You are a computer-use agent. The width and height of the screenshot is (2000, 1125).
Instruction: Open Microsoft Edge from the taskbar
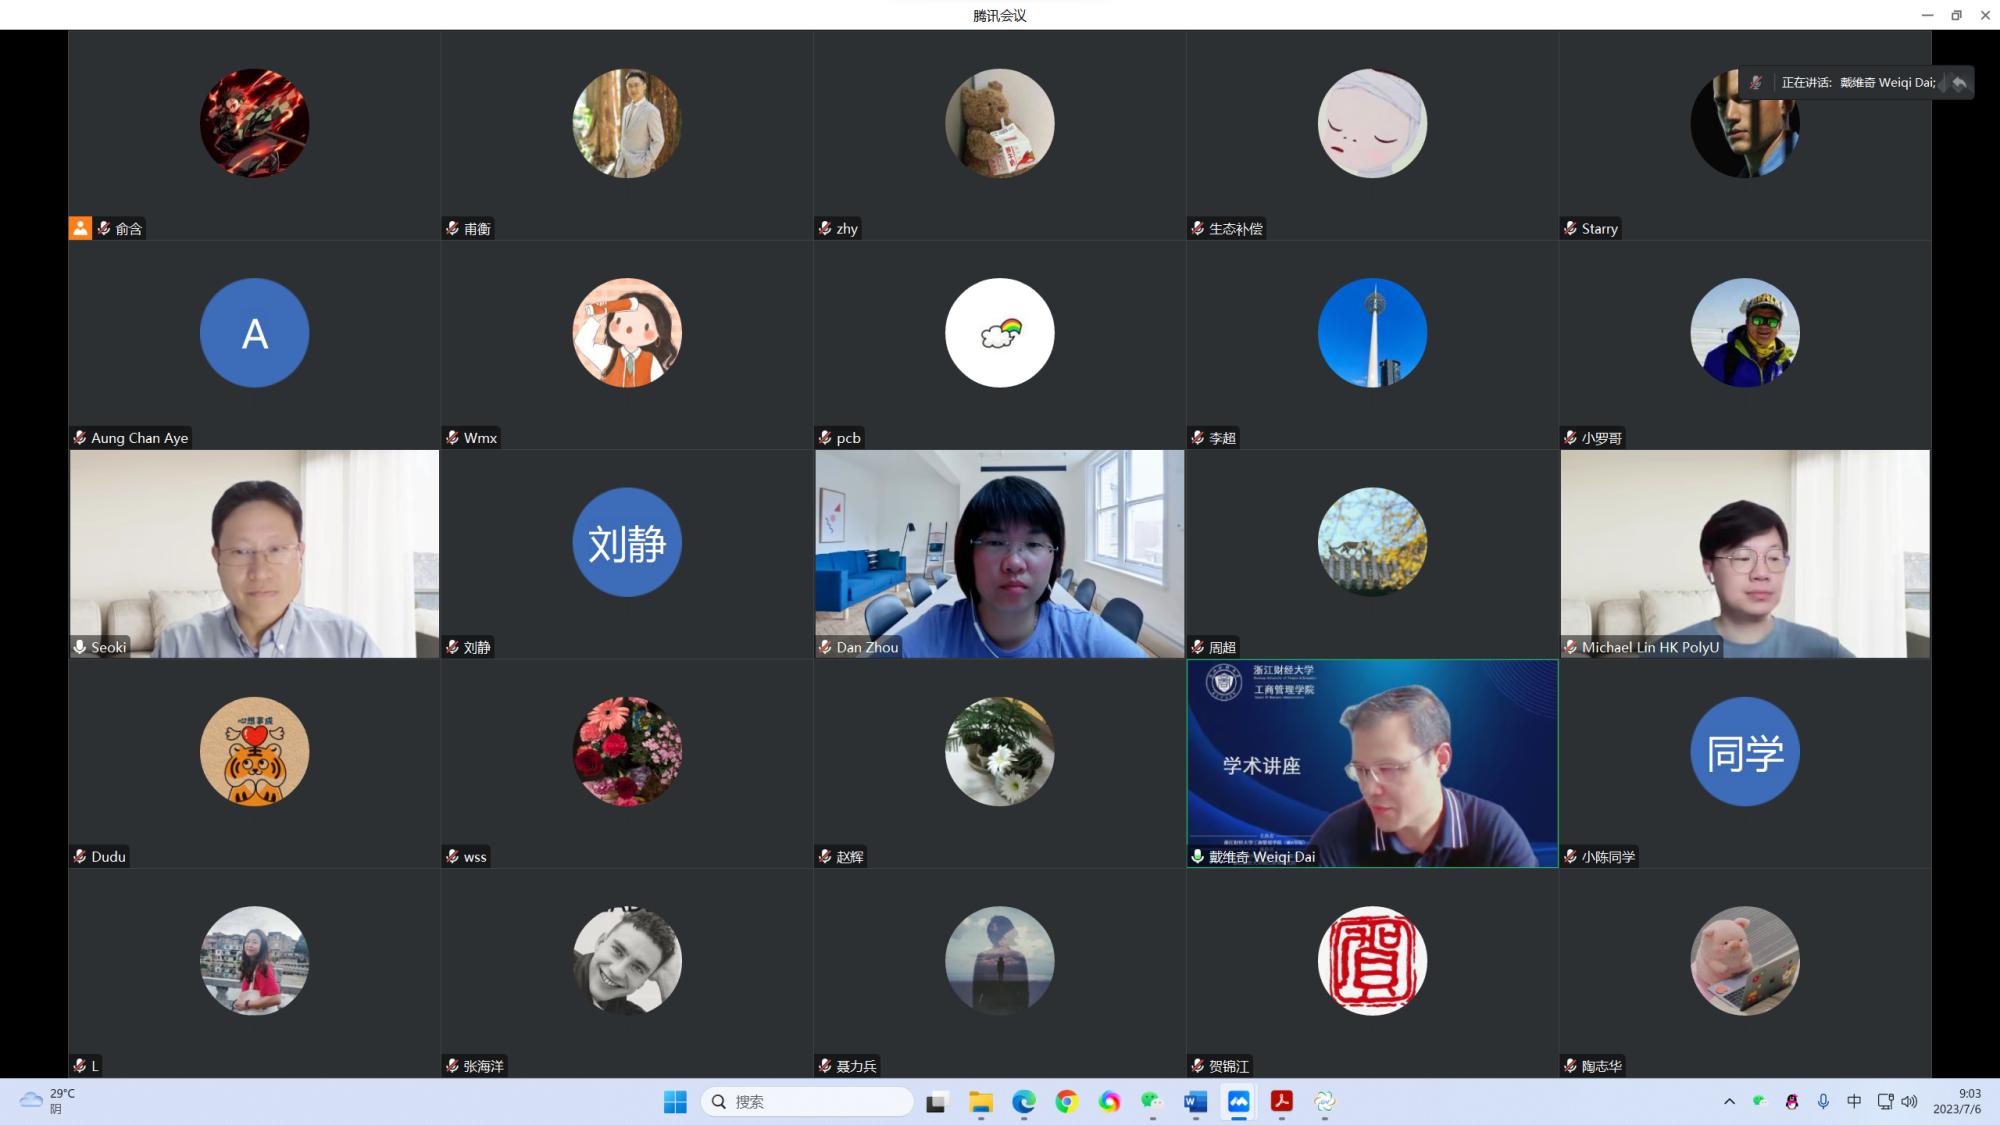coord(1023,1101)
